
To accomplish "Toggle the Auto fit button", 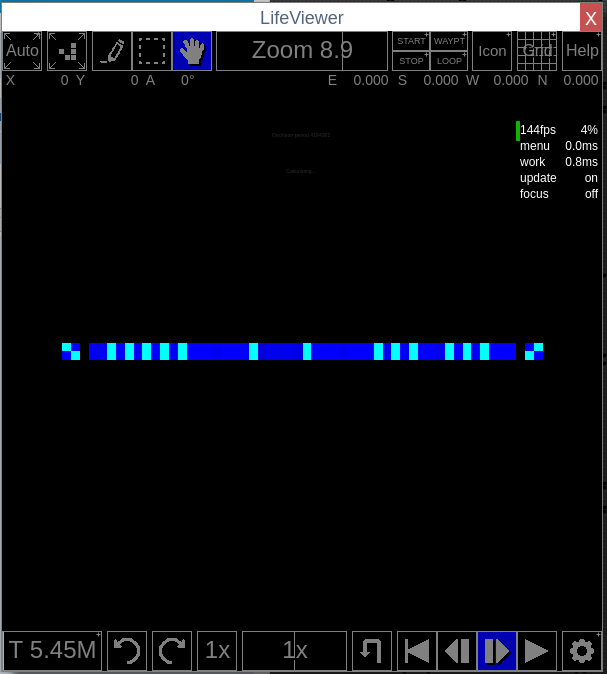I will (x=22, y=51).
